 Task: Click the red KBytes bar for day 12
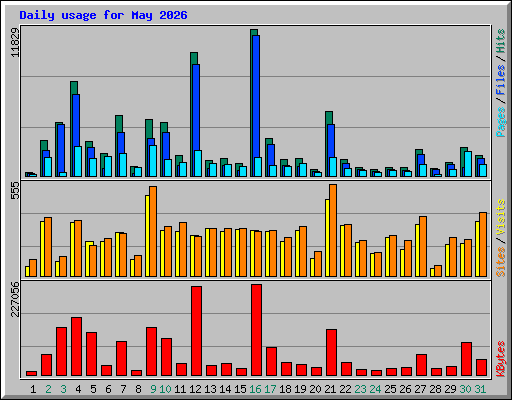point(196,331)
